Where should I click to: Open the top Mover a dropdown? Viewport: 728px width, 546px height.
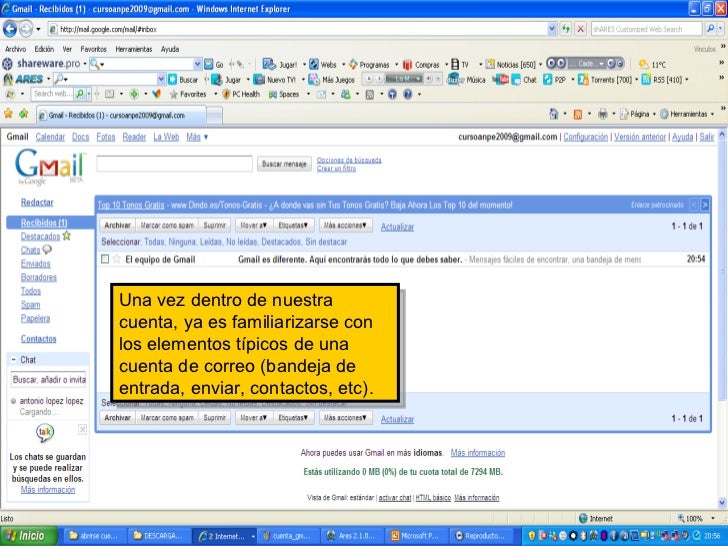point(254,225)
